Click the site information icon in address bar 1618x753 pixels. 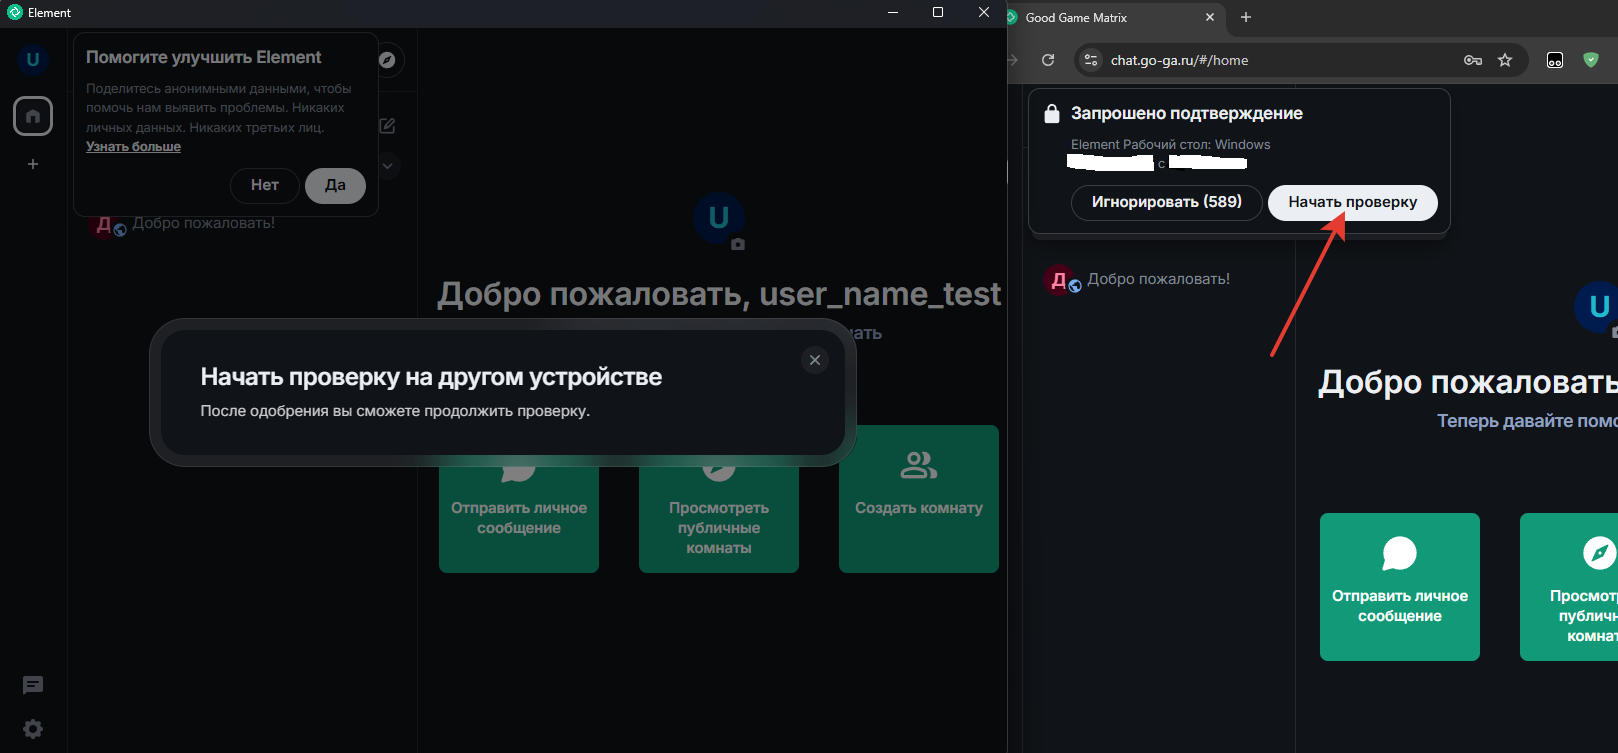(1091, 60)
